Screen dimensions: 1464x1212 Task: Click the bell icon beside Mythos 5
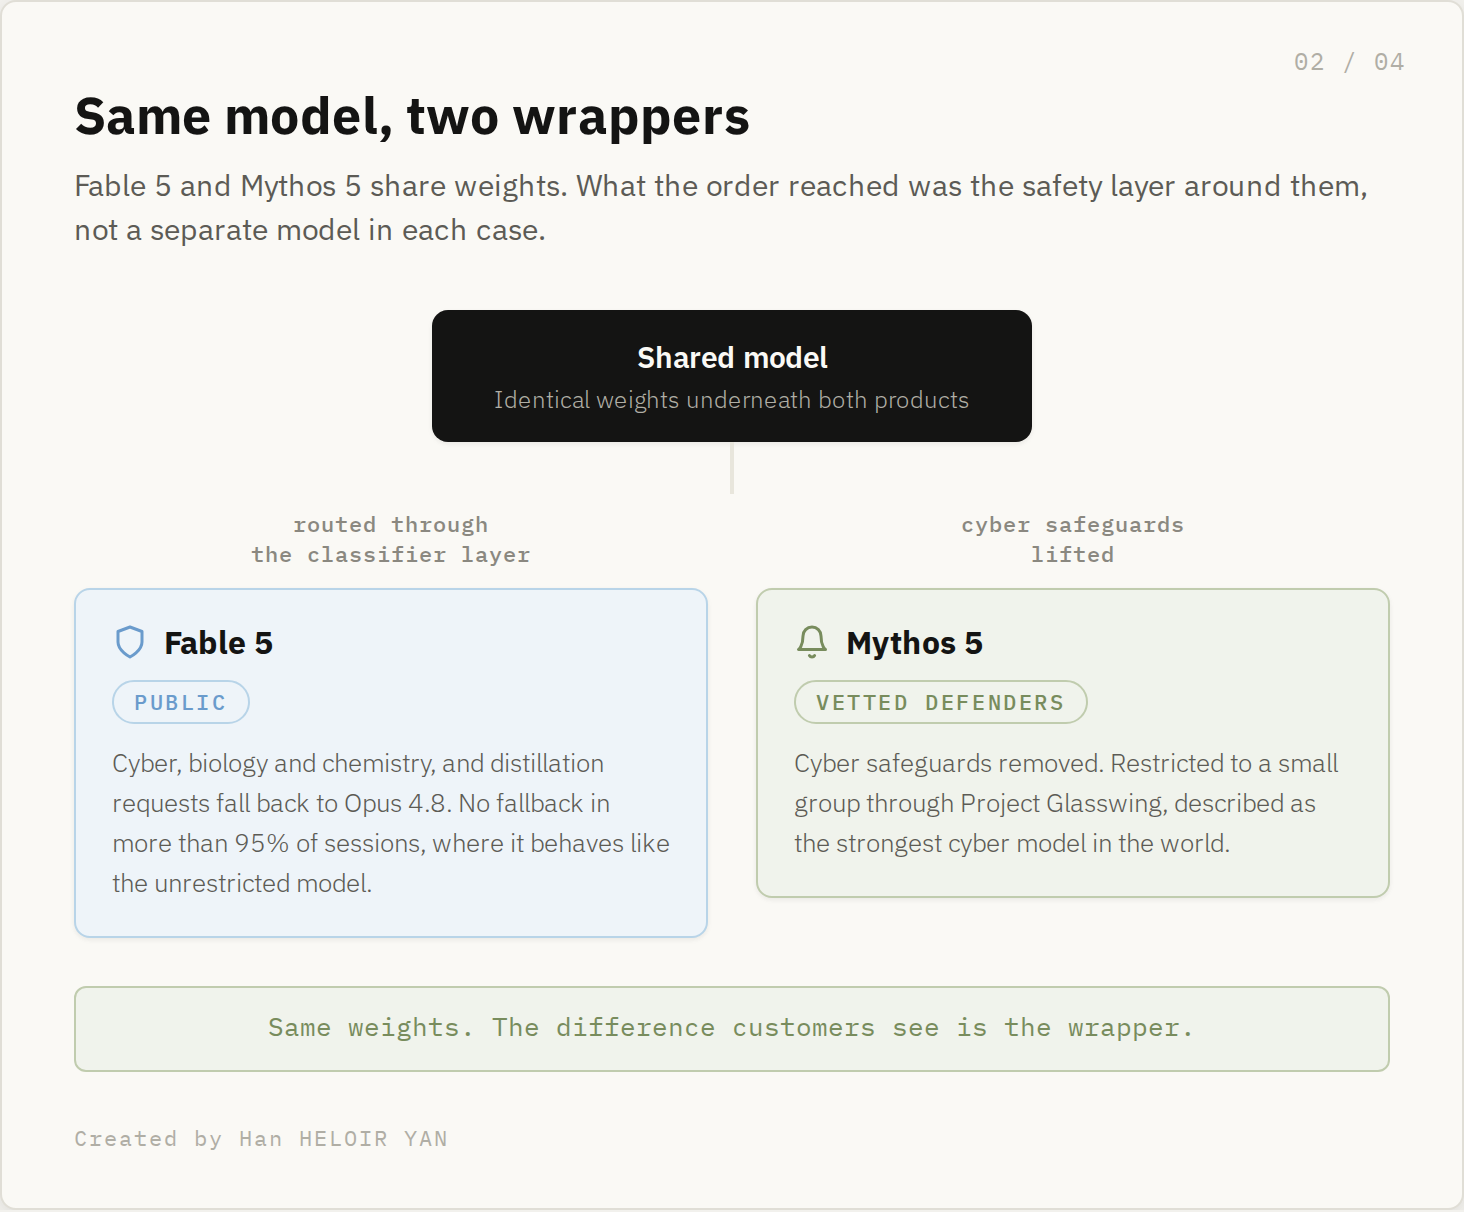[x=812, y=642]
